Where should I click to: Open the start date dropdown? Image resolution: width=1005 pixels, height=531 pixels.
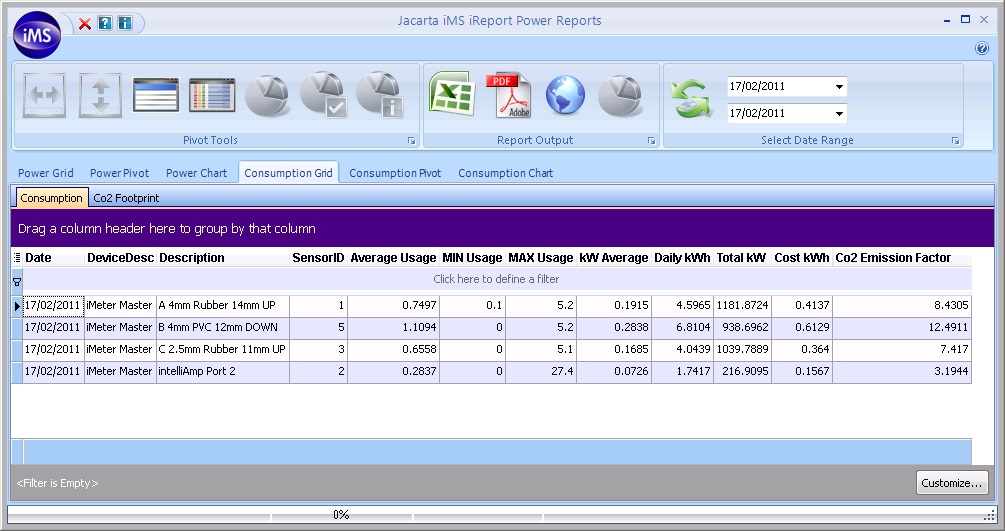coord(839,87)
